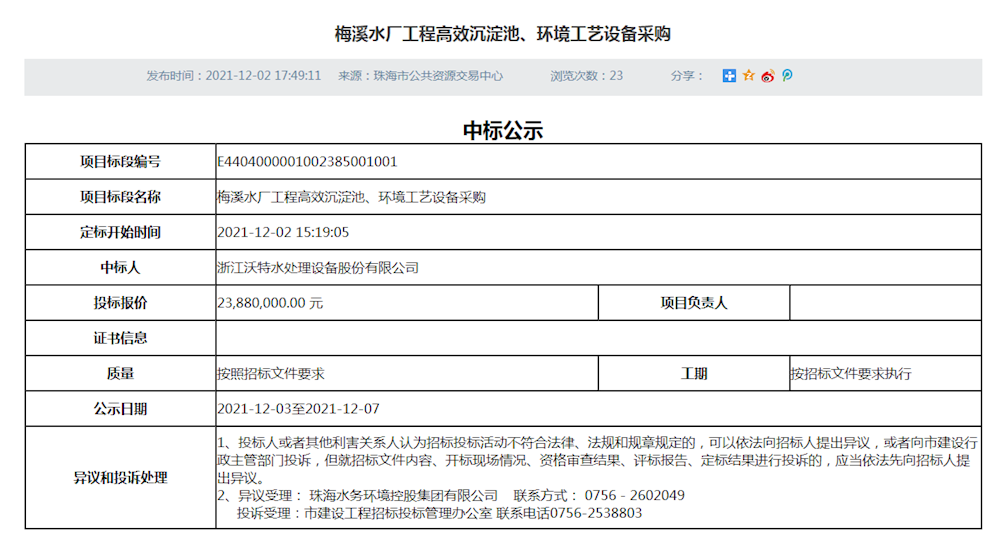Click the 质量 value 按照招标文件要求

pos(271,374)
